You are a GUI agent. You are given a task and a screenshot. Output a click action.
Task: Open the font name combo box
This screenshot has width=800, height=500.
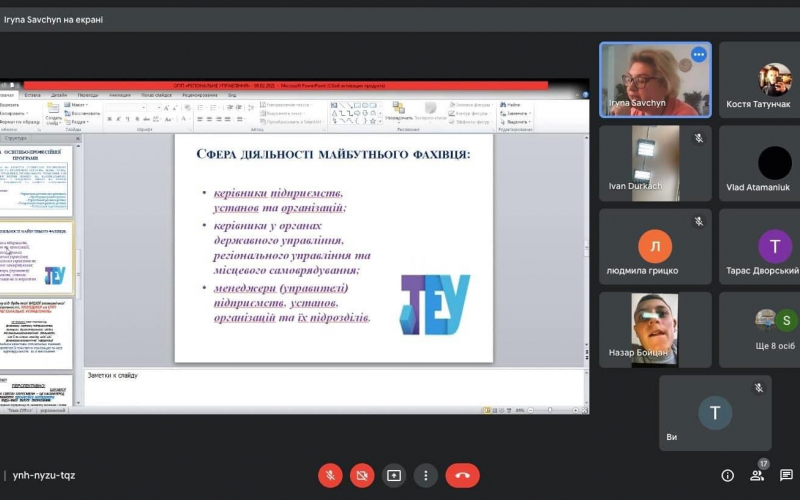coord(126,108)
